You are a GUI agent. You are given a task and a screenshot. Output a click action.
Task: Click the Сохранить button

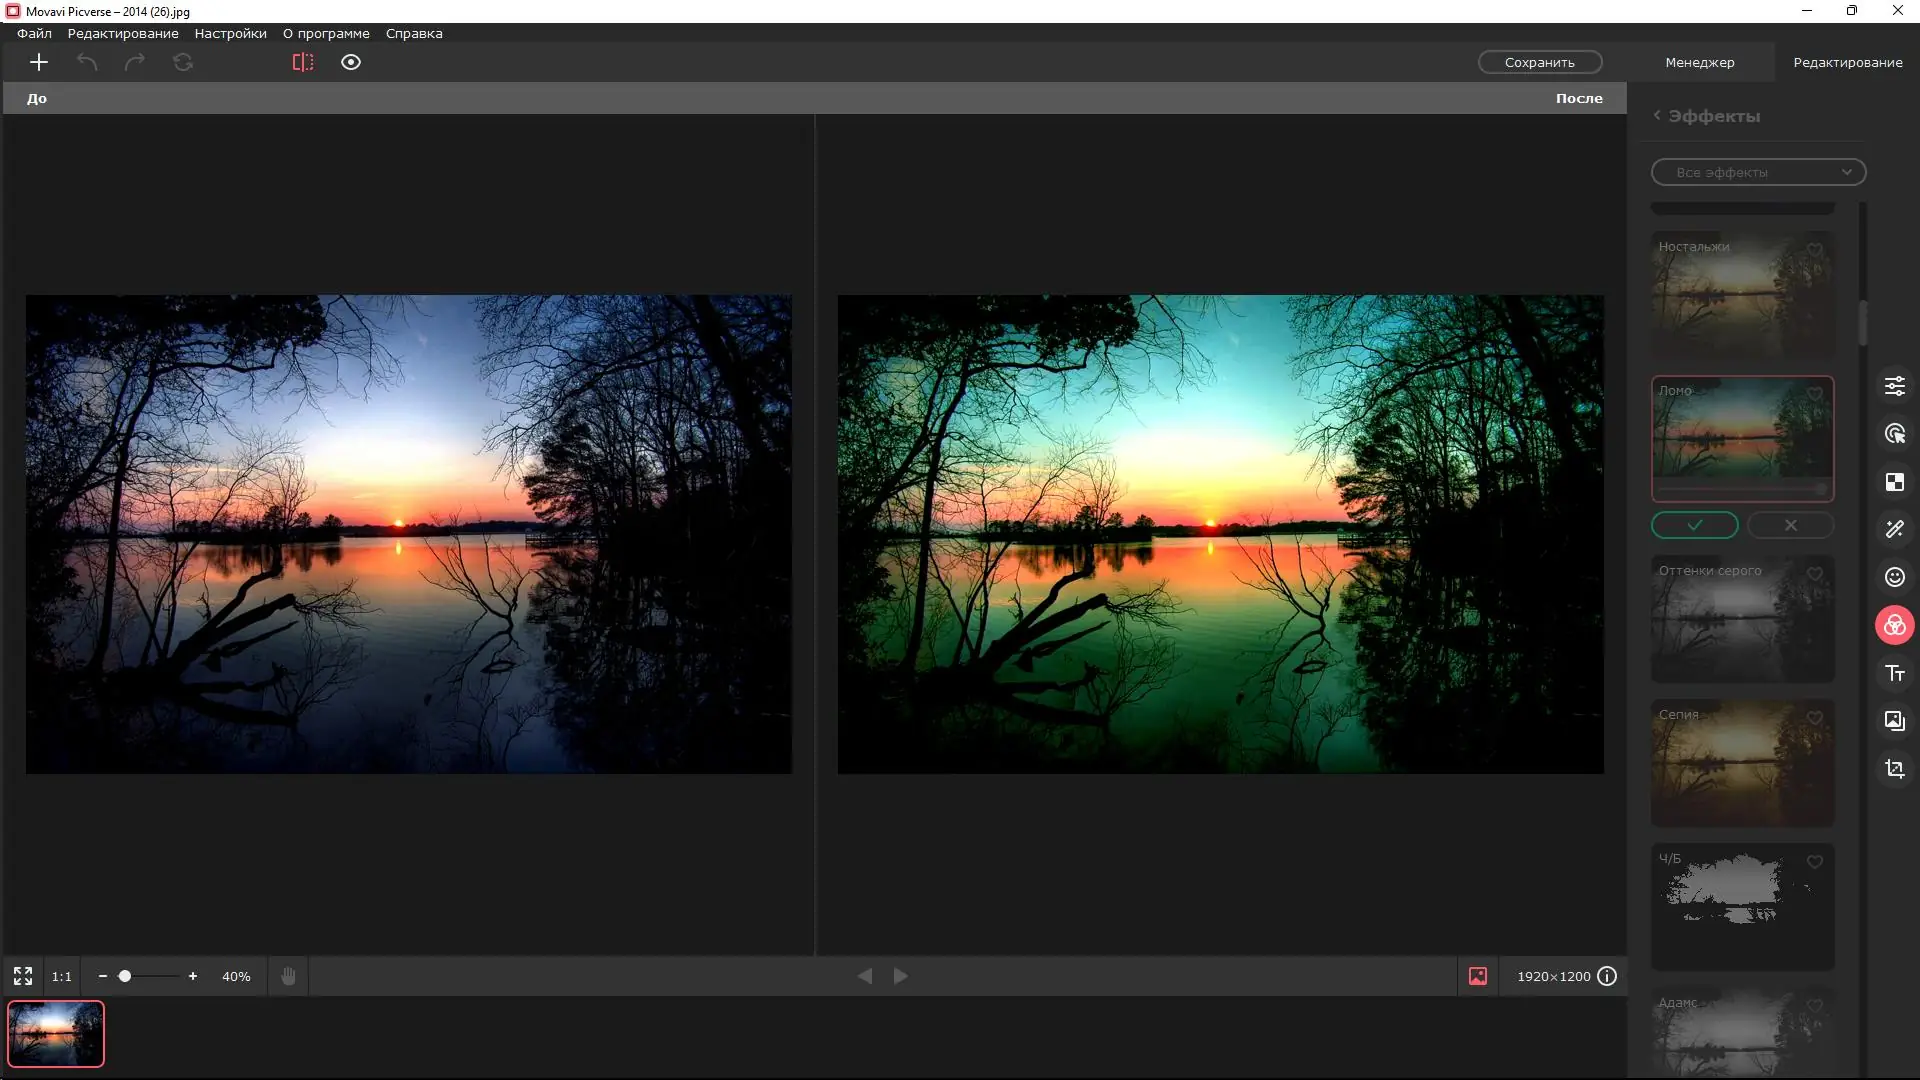[x=1539, y=62]
